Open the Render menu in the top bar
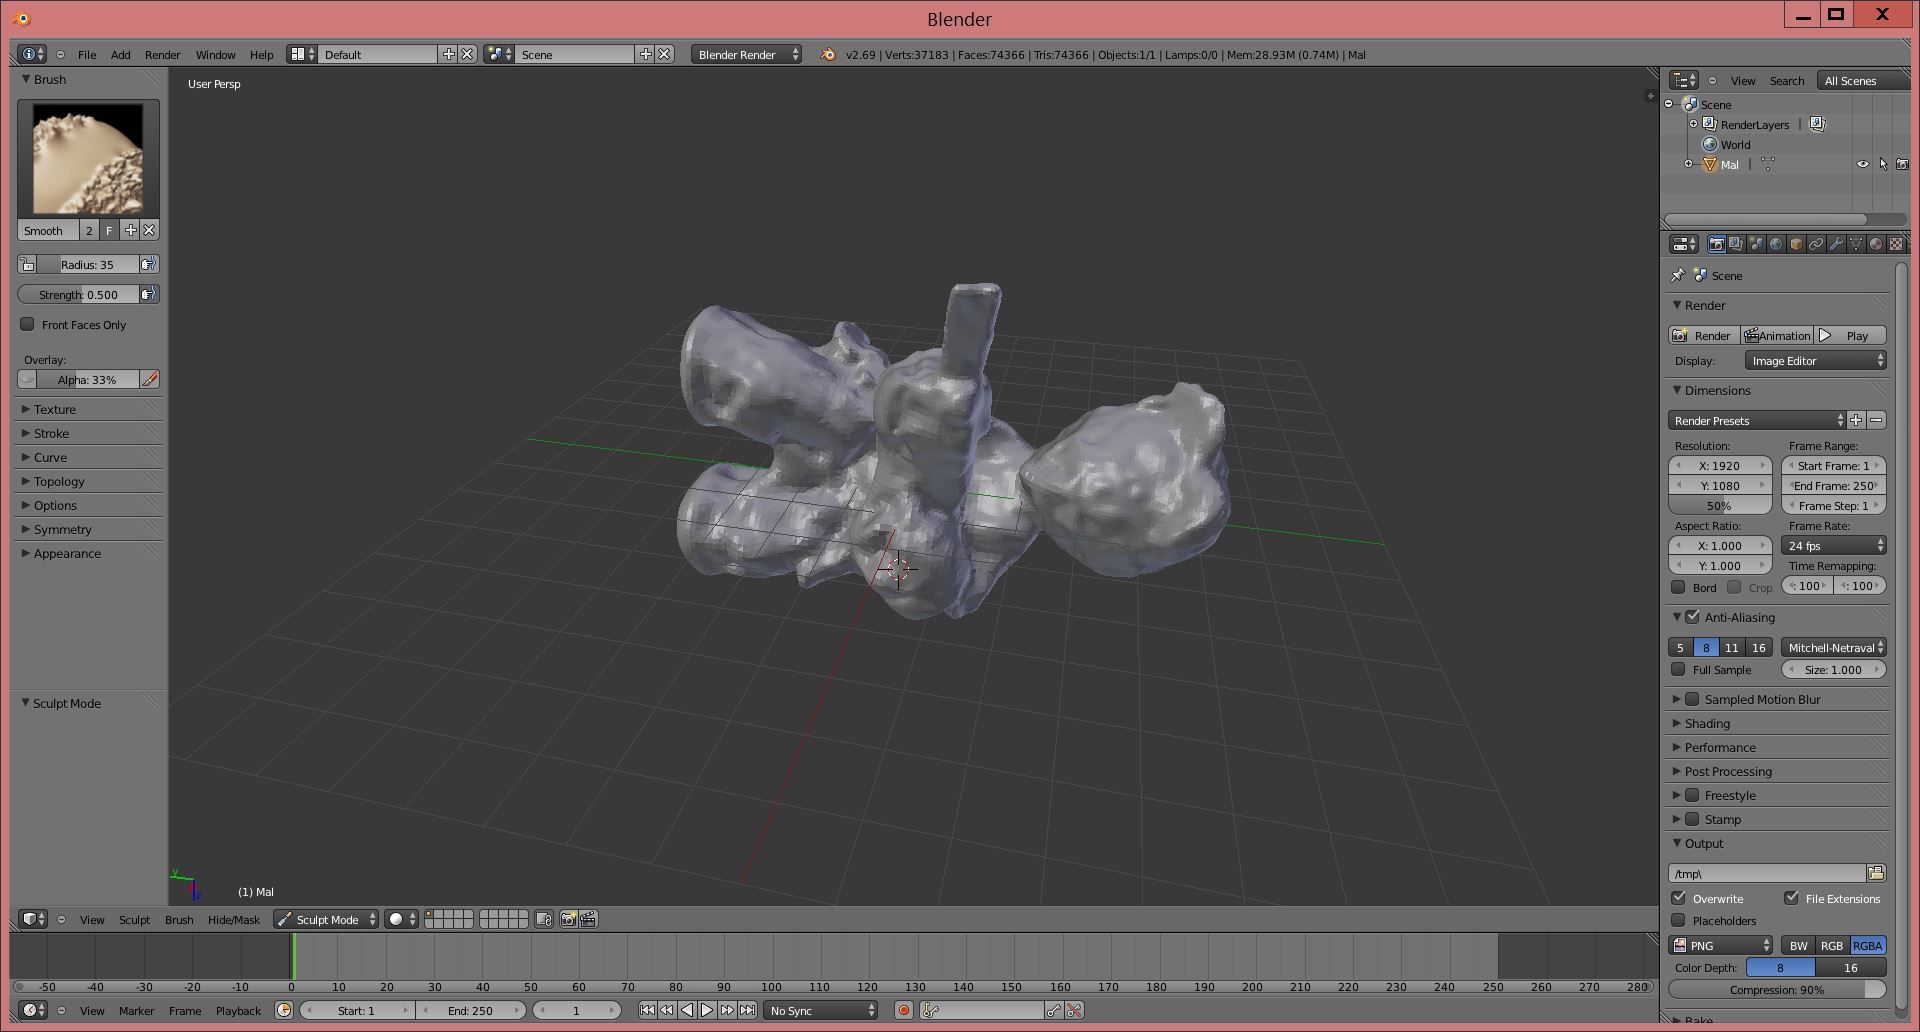 point(162,55)
